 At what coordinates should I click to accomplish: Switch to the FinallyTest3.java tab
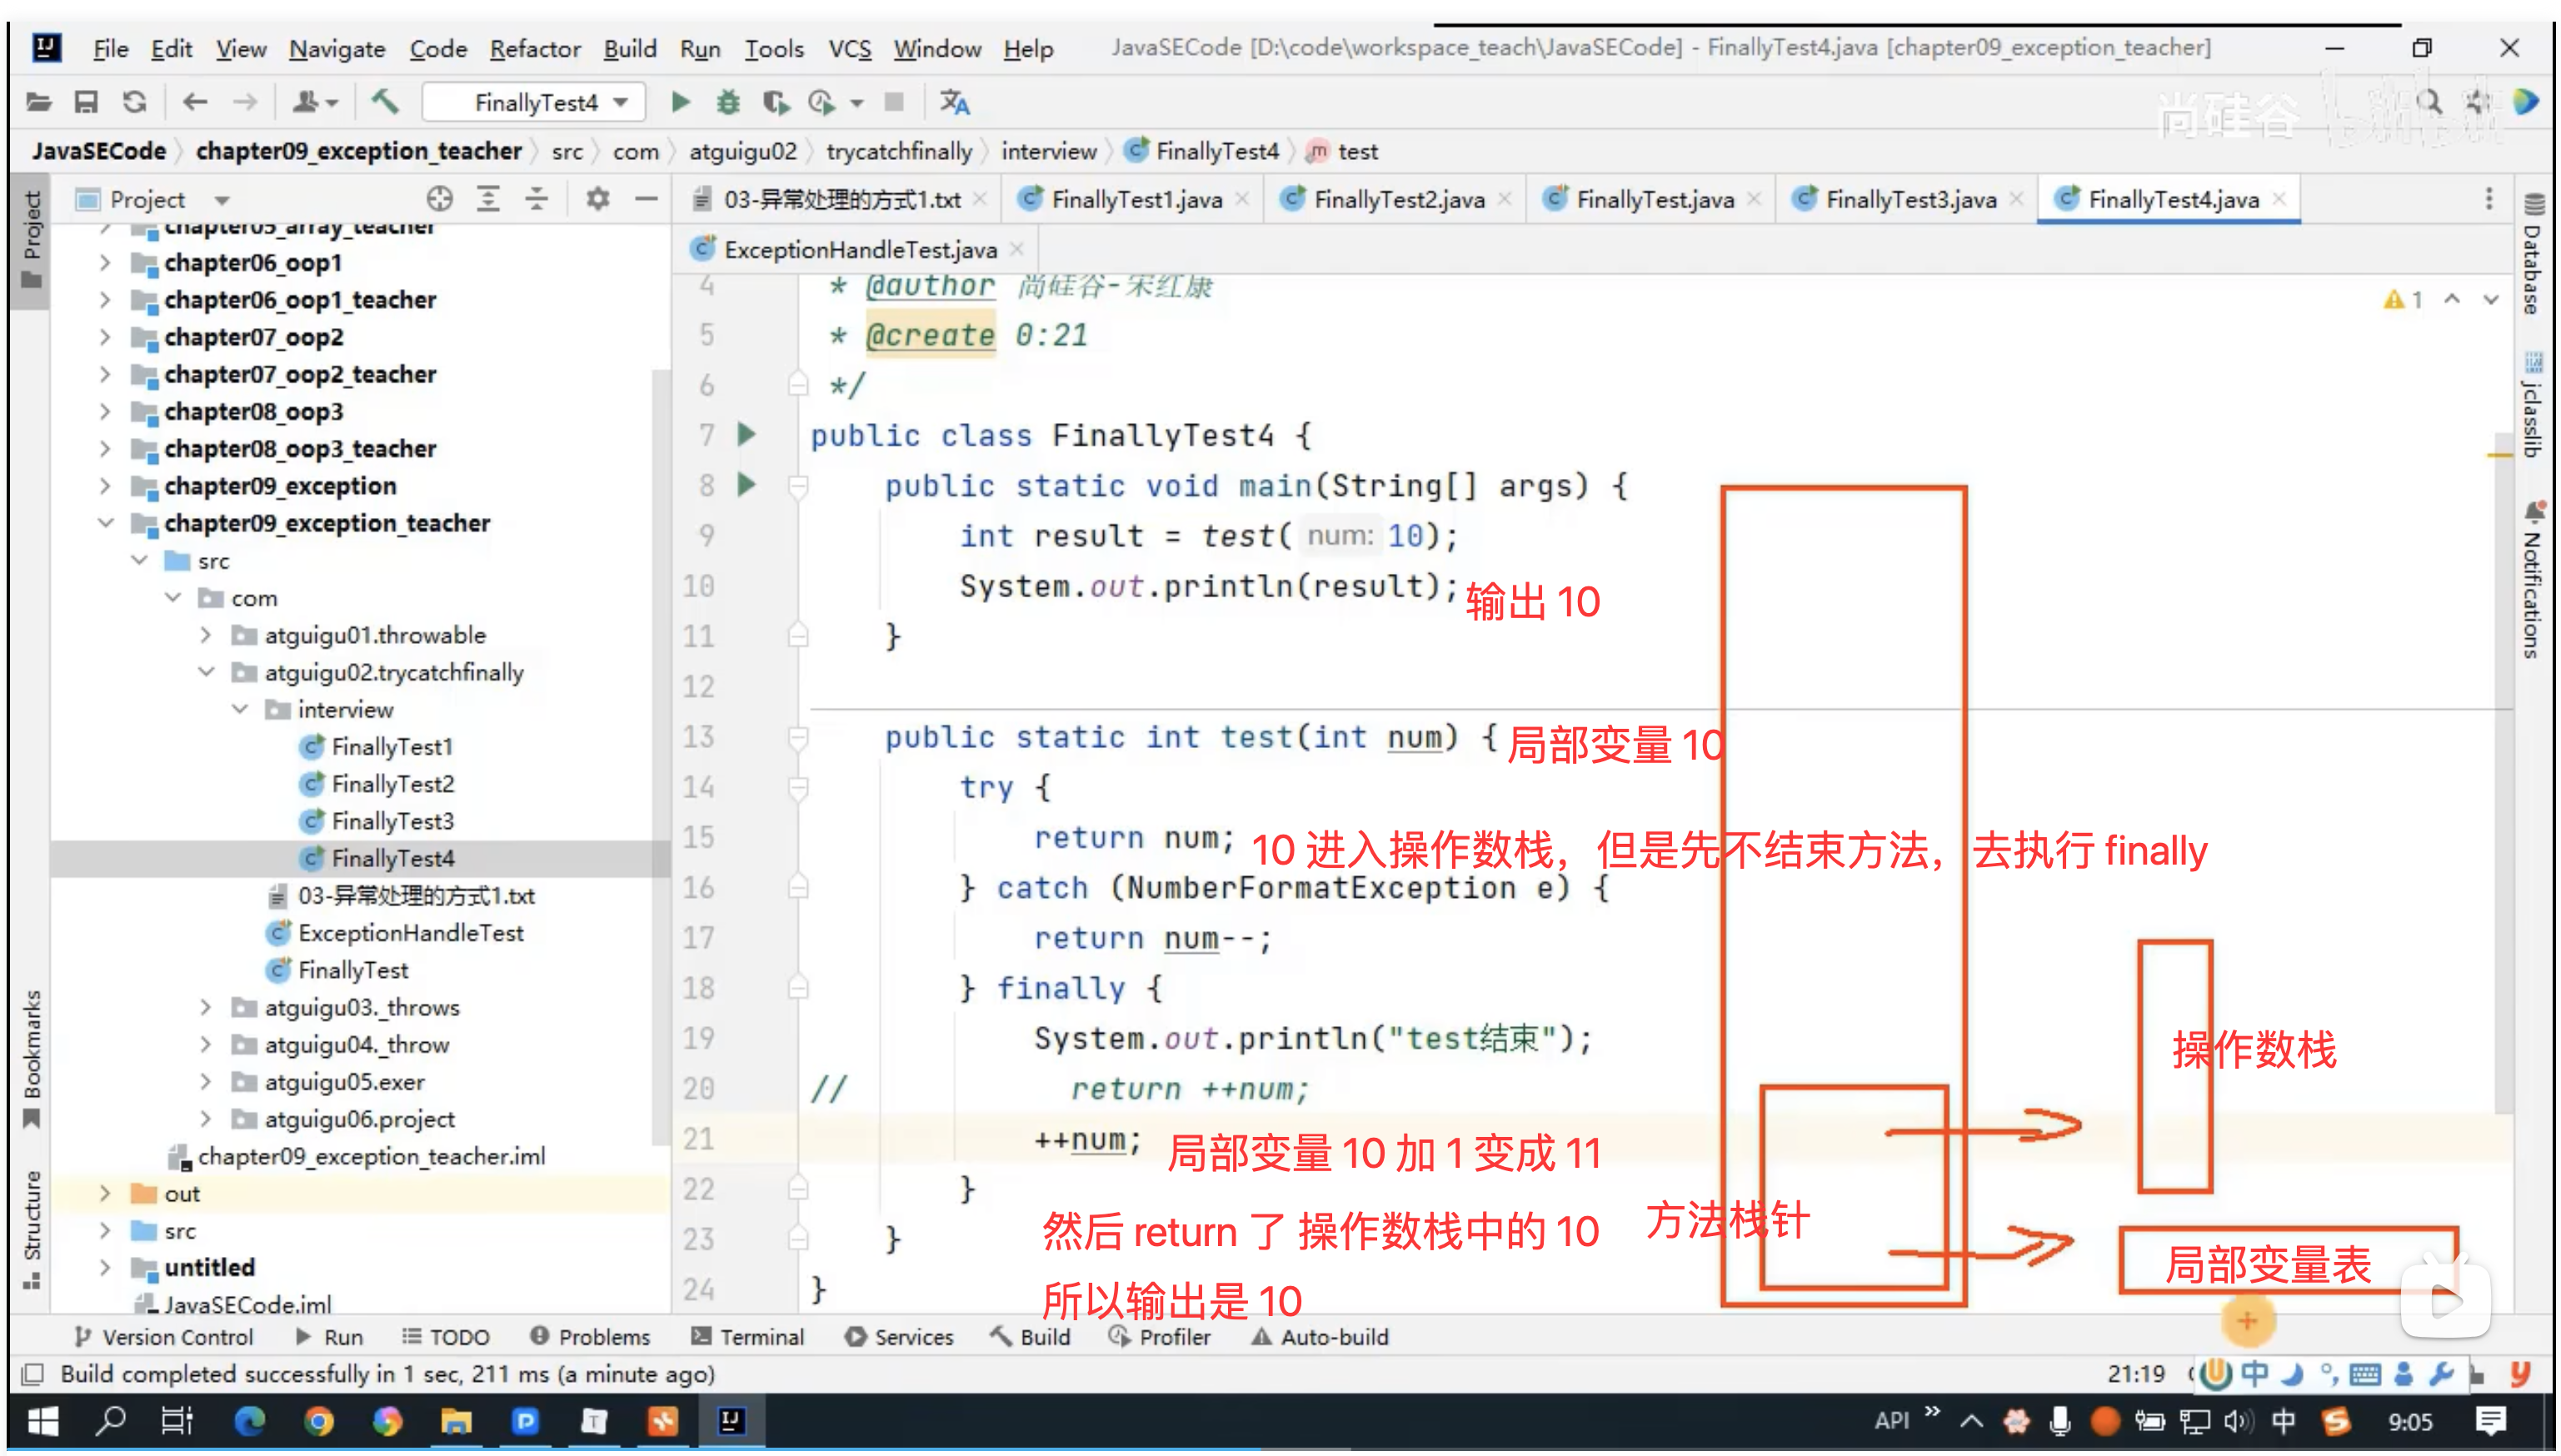coord(1910,199)
